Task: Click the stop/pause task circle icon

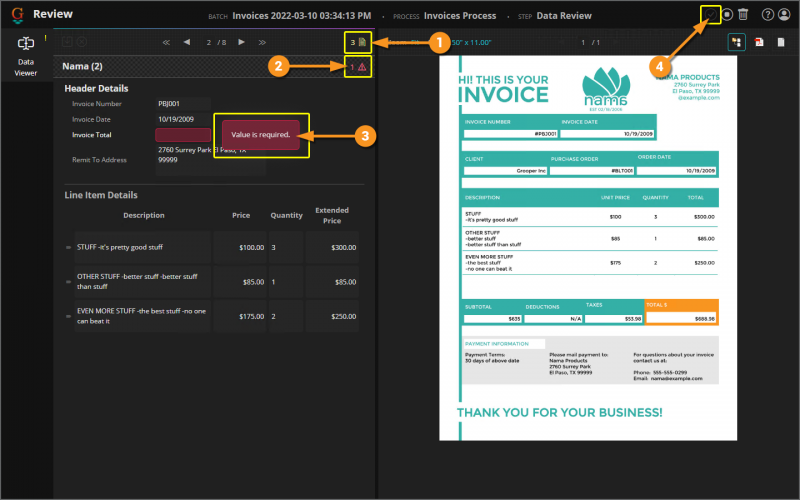Action: (x=727, y=14)
